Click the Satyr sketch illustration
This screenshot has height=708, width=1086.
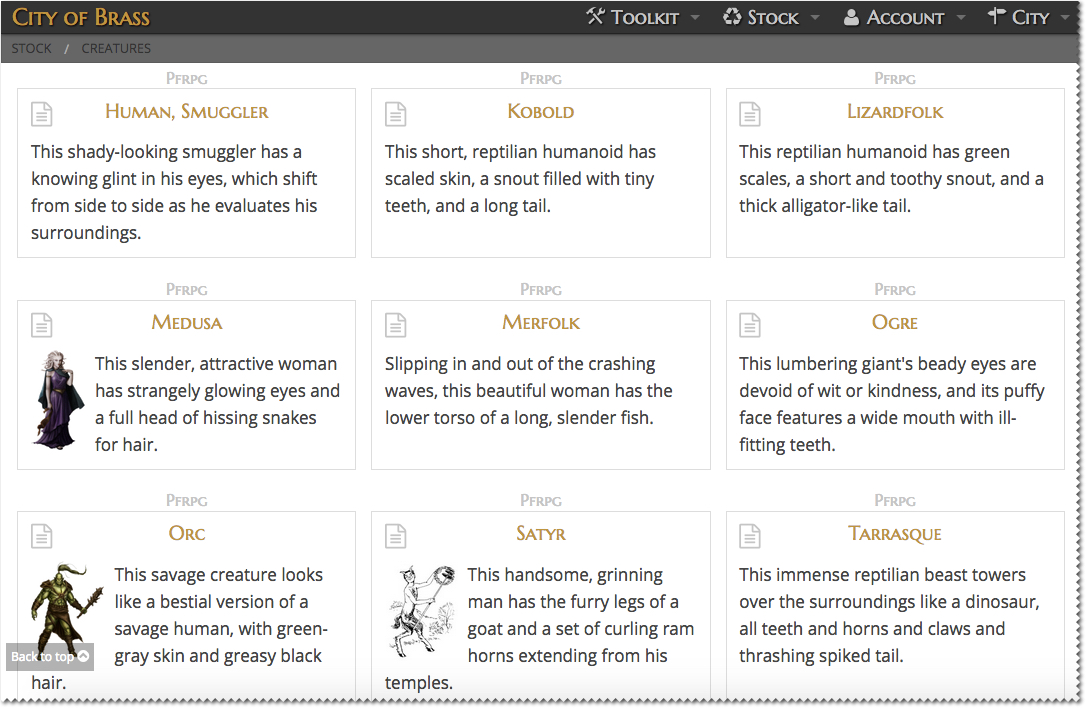tap(422, 610)
